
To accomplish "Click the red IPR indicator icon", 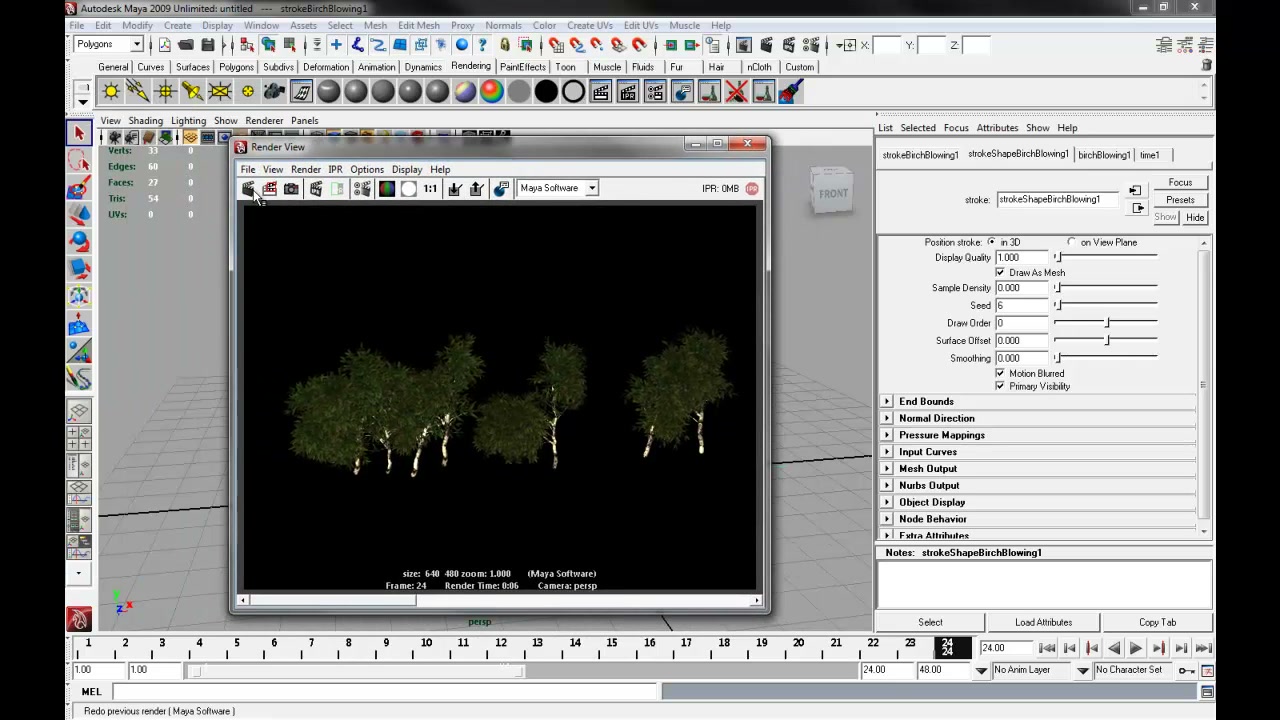I will 752,188.
